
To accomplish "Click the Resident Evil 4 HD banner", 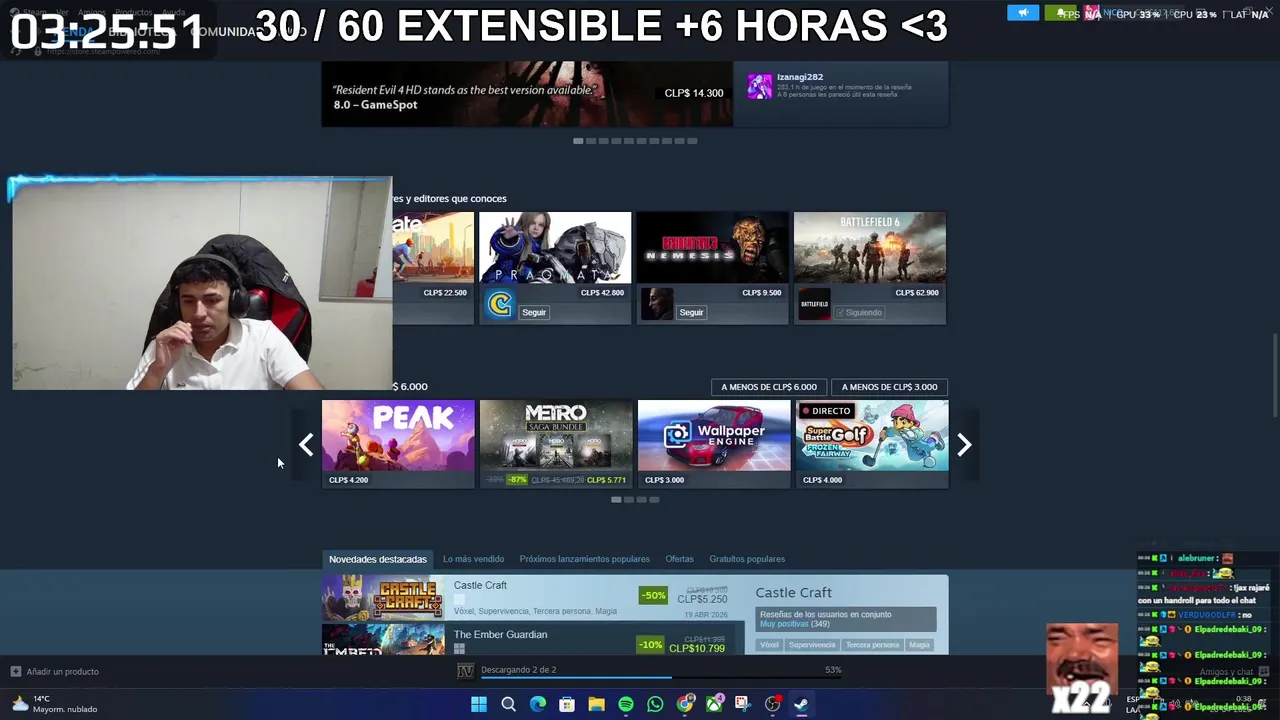I will pos(527,94).
